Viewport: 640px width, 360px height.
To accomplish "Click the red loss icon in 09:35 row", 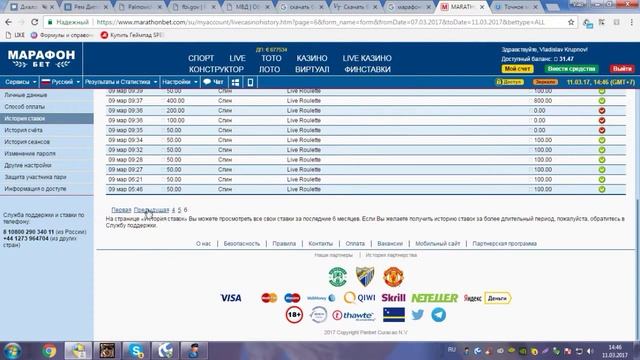I will click(x=602, y=130).
